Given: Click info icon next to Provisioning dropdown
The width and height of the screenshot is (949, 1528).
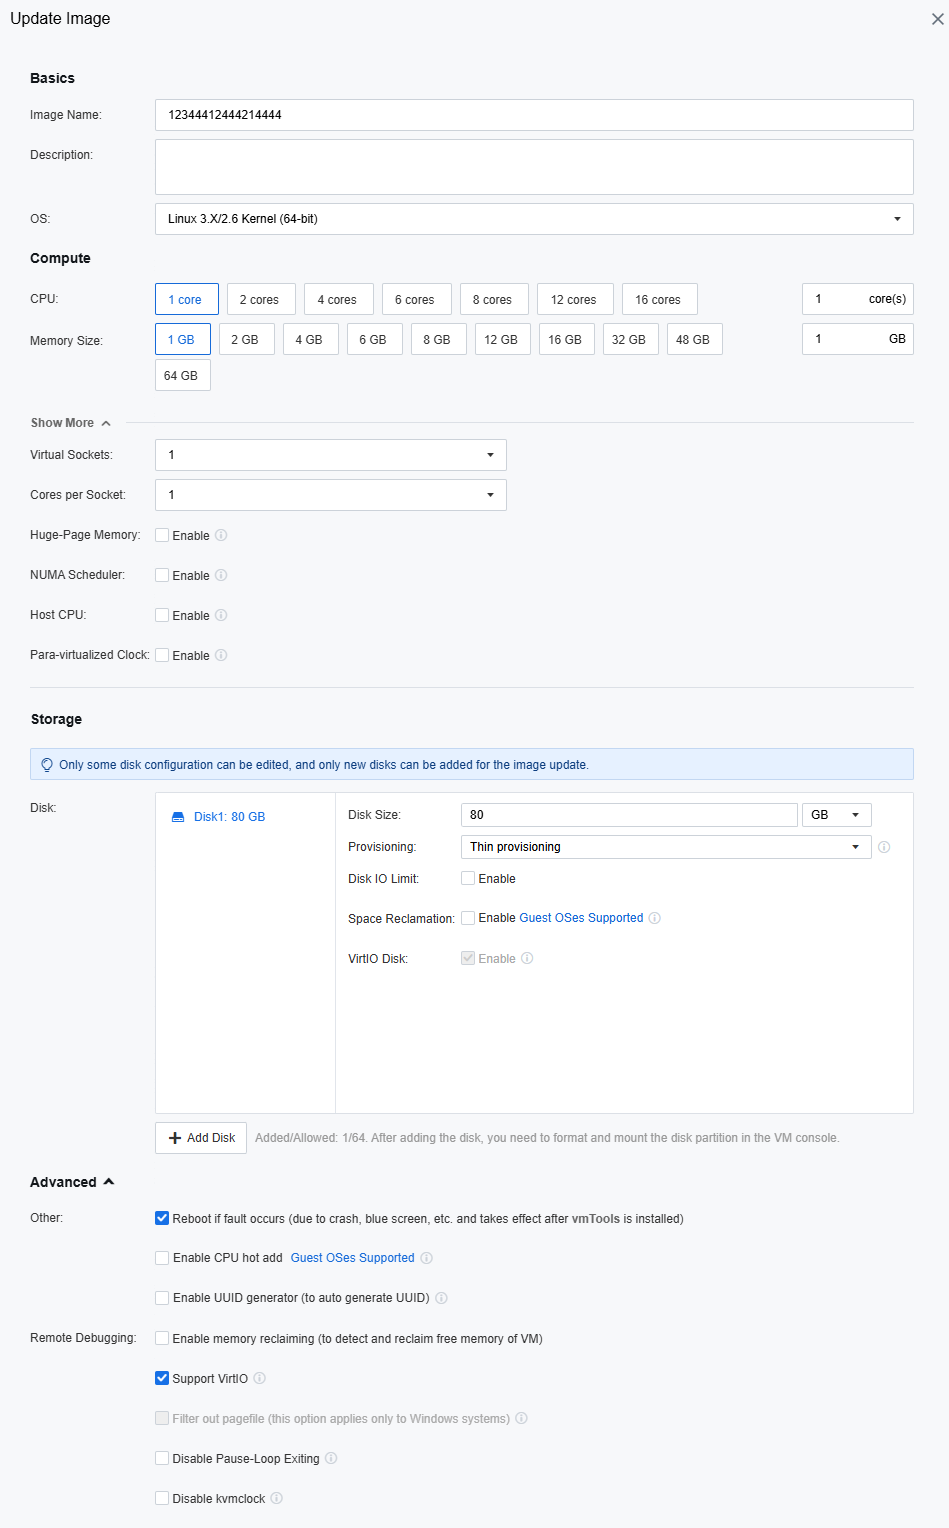Looking at the screenshot, I should click(x=884, y=847).
